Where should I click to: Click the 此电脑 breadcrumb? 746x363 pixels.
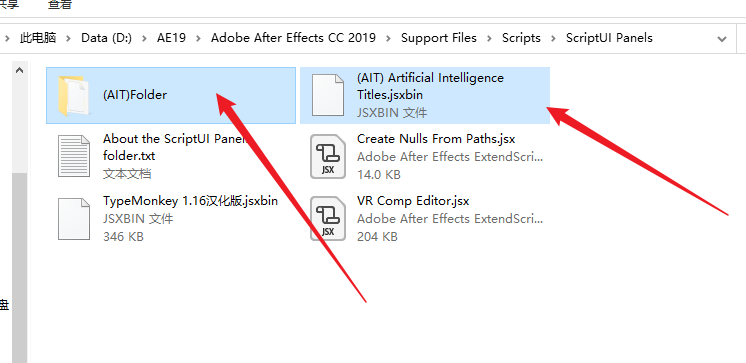click(38, 38)
